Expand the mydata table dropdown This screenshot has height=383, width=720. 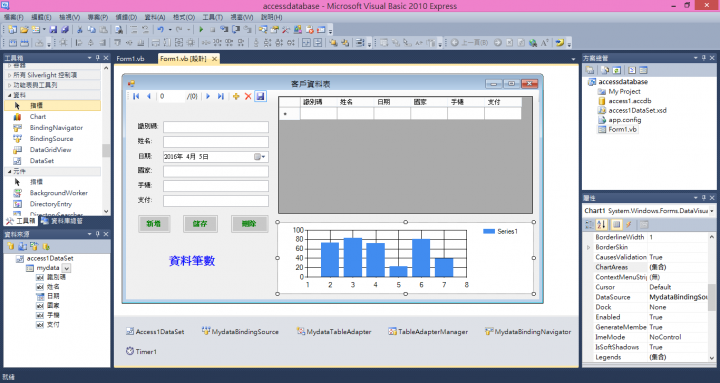67,268
